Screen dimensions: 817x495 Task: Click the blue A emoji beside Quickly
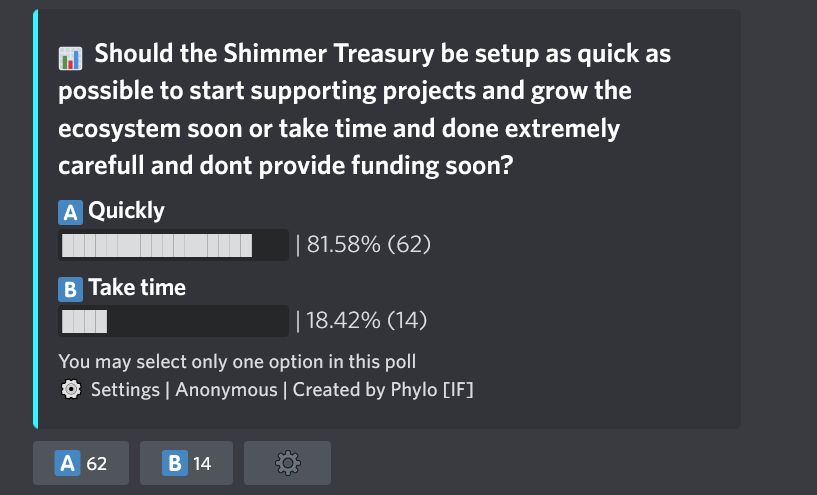tap(70, 212)
